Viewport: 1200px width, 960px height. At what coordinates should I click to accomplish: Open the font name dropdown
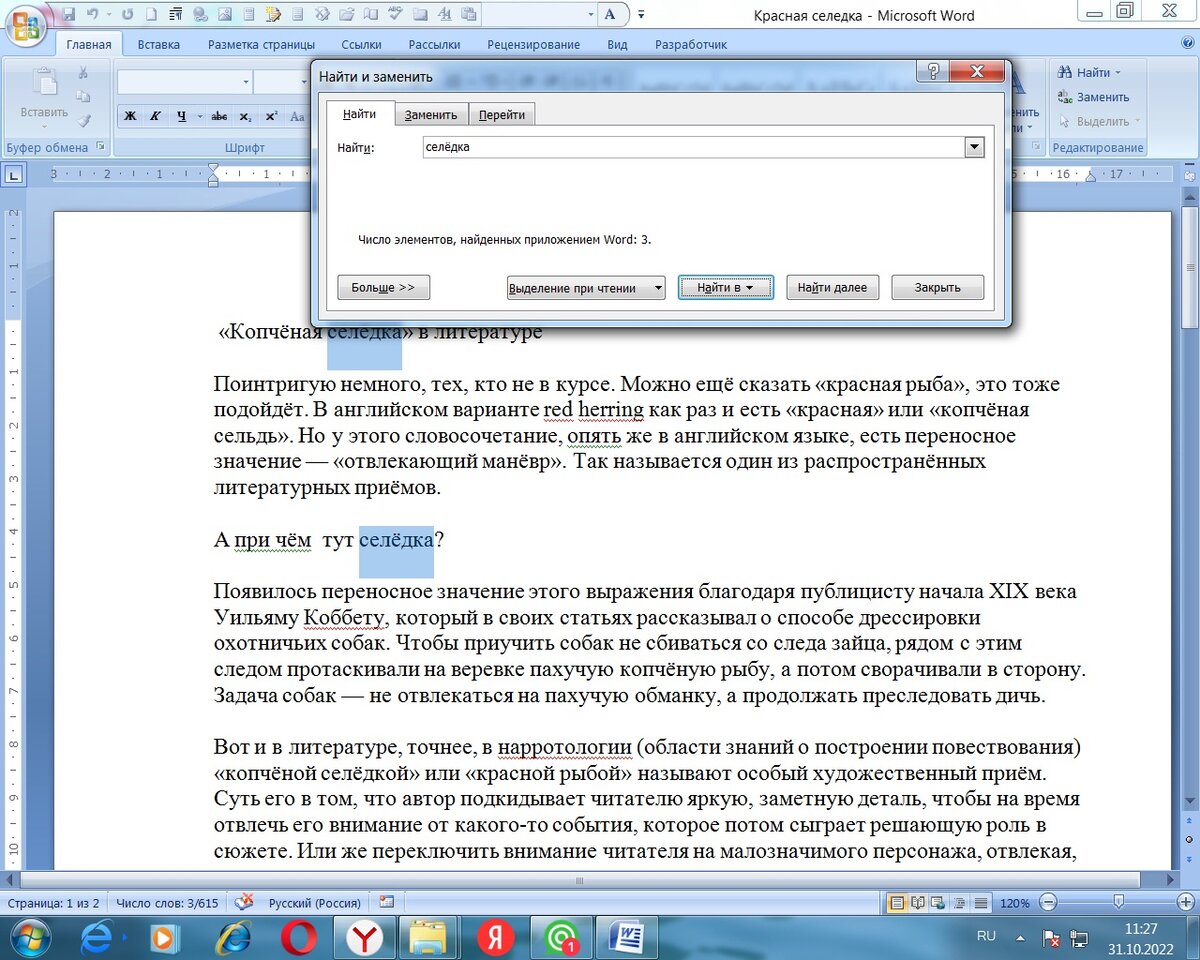point(246,82)
